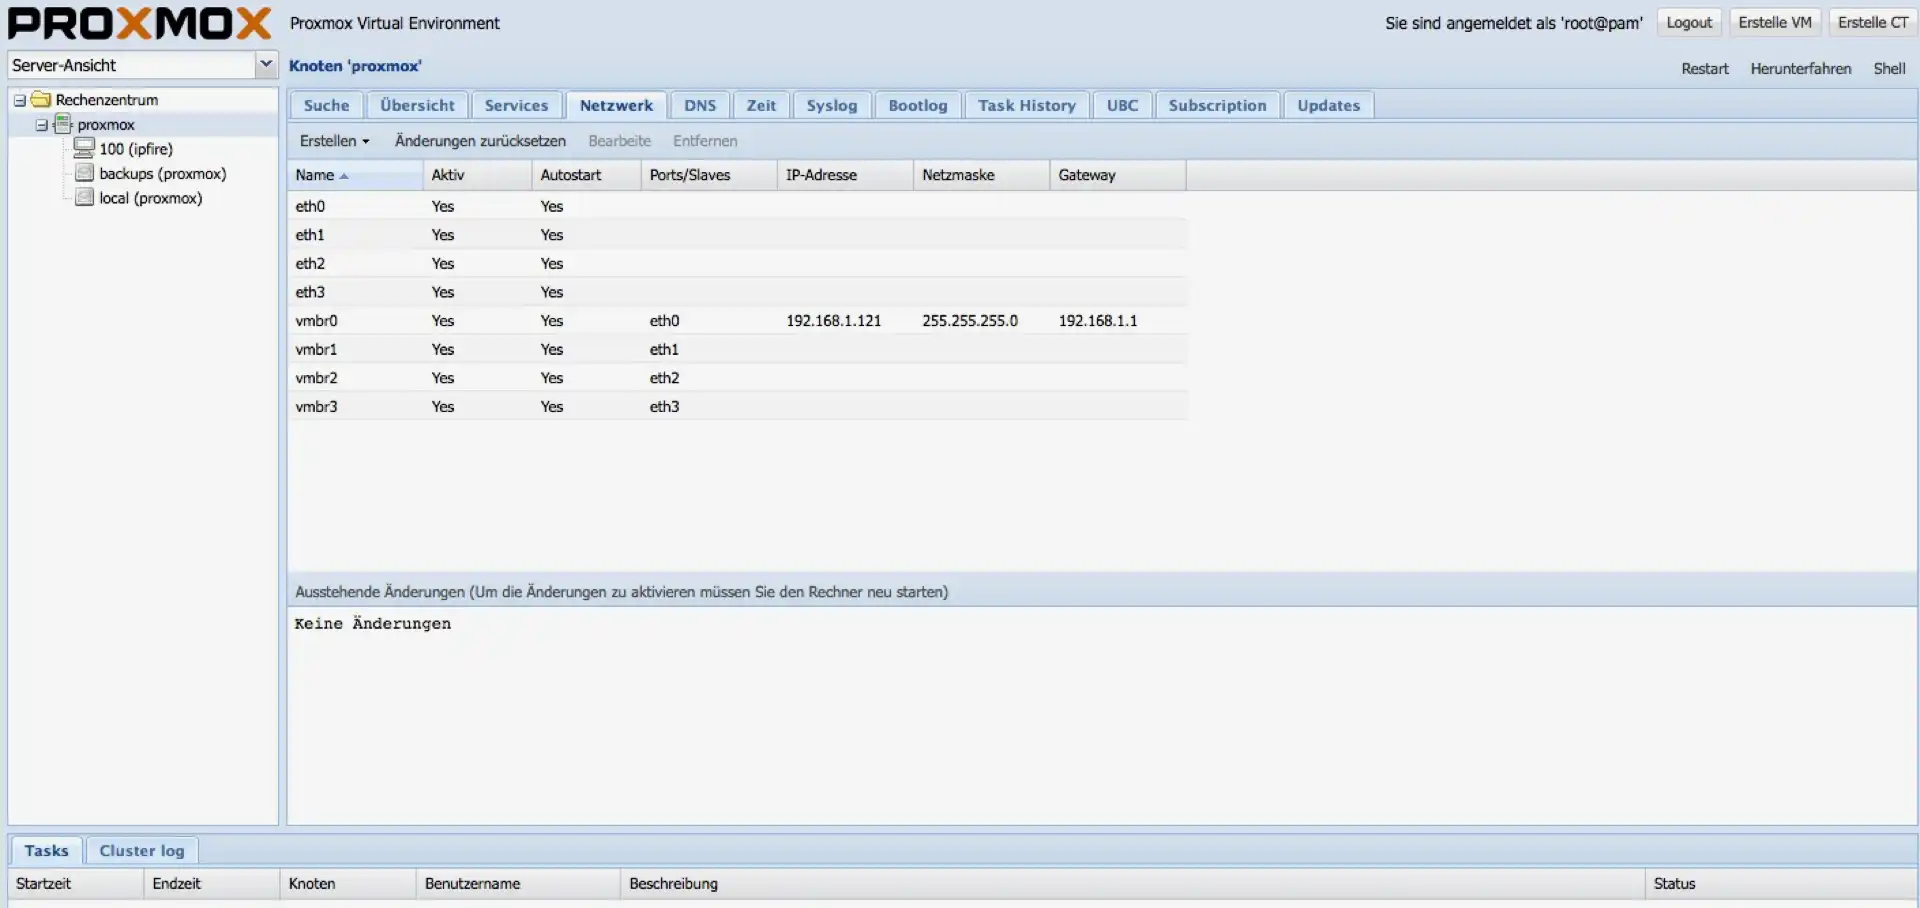Click the Rechenzentrum folder icon
This screenshot has height=908, width=1920.
41,100
